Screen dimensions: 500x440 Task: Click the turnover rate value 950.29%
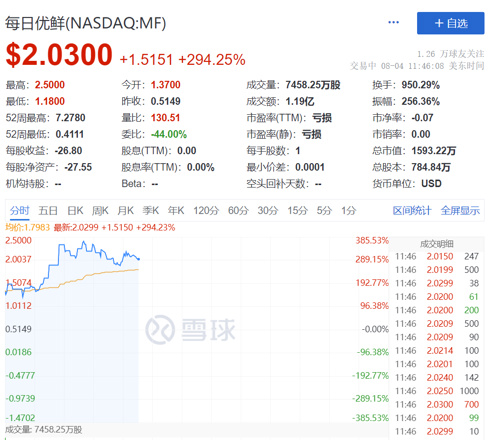point(421,85)
